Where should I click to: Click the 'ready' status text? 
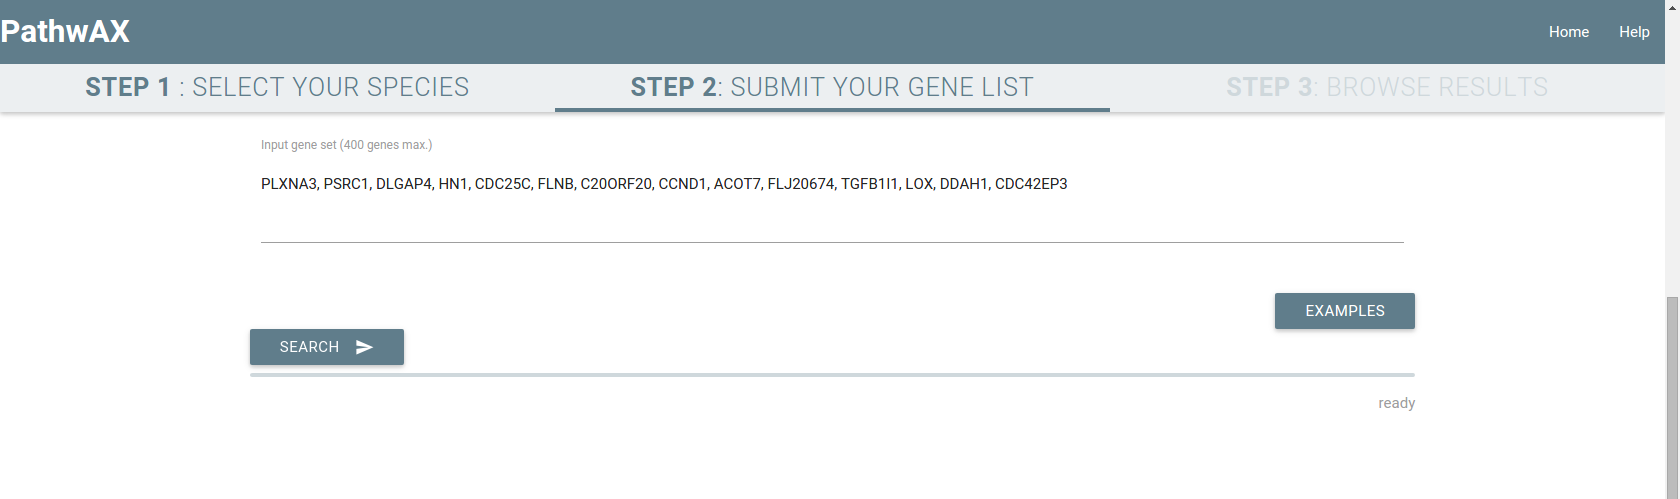coord(1396,403)
